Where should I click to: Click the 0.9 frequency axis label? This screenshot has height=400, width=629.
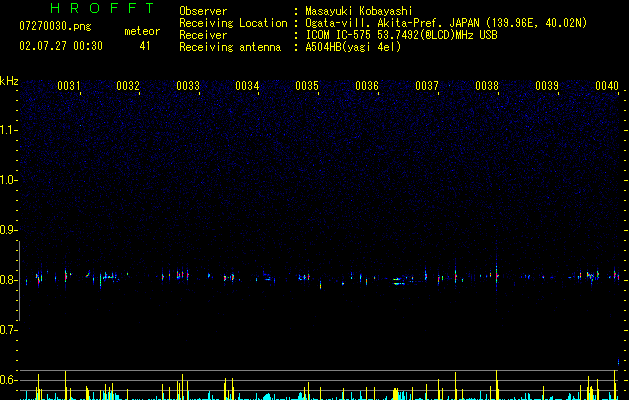pos(9,230)
